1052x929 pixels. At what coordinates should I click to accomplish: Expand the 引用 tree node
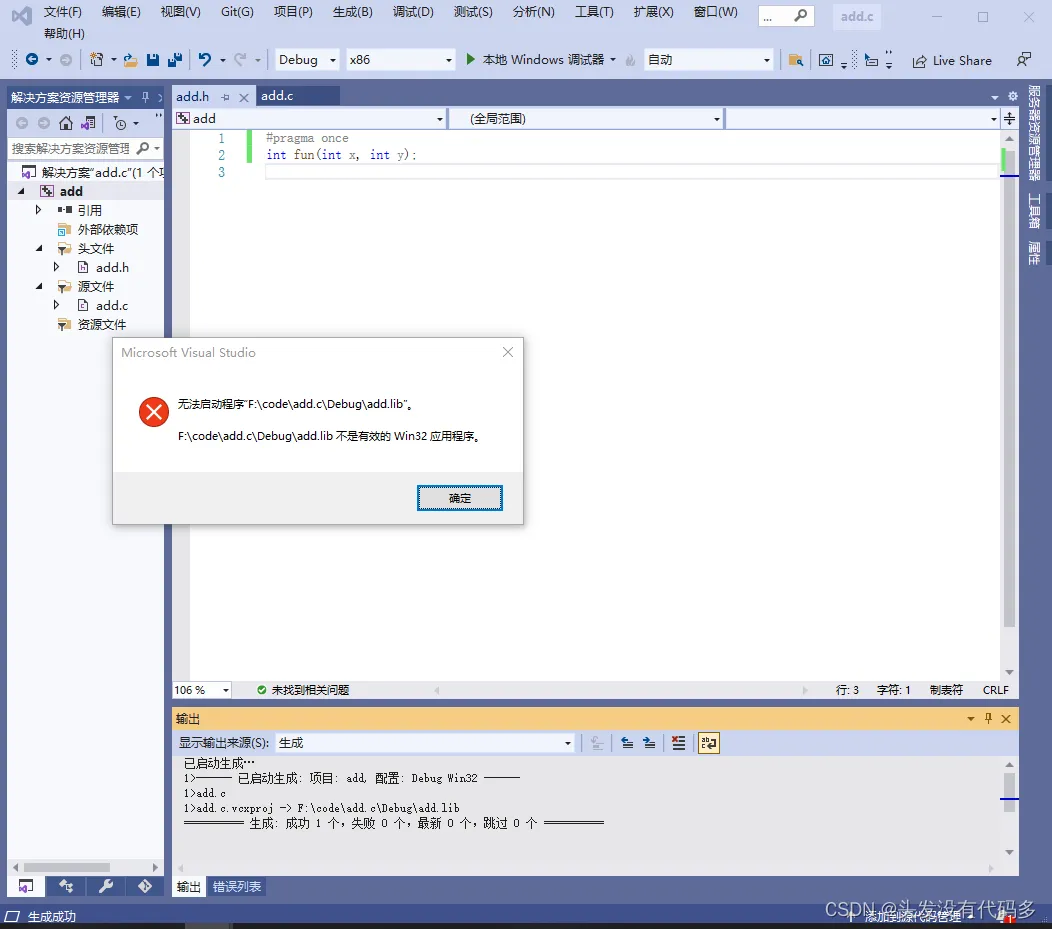(x=38, y=210)
